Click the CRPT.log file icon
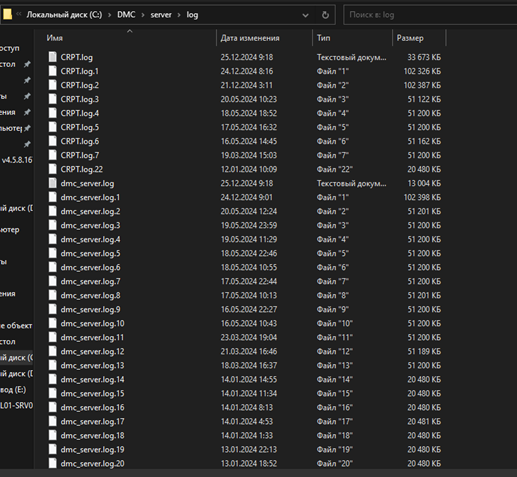 (52, 57)
